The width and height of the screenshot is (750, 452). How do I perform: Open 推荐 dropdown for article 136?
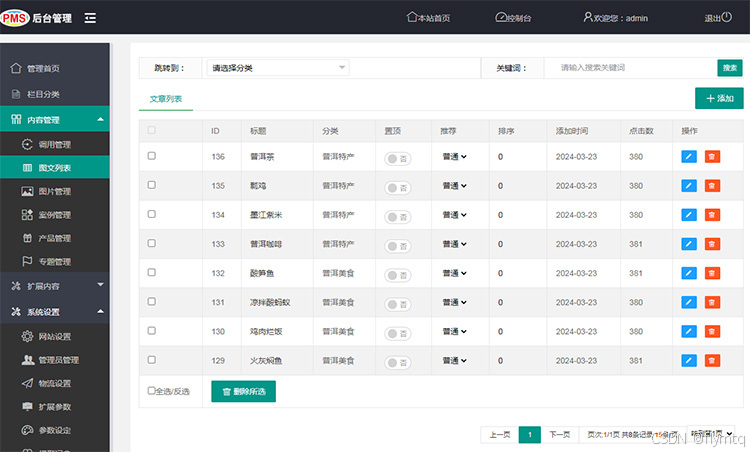click(x=454, y=156)
